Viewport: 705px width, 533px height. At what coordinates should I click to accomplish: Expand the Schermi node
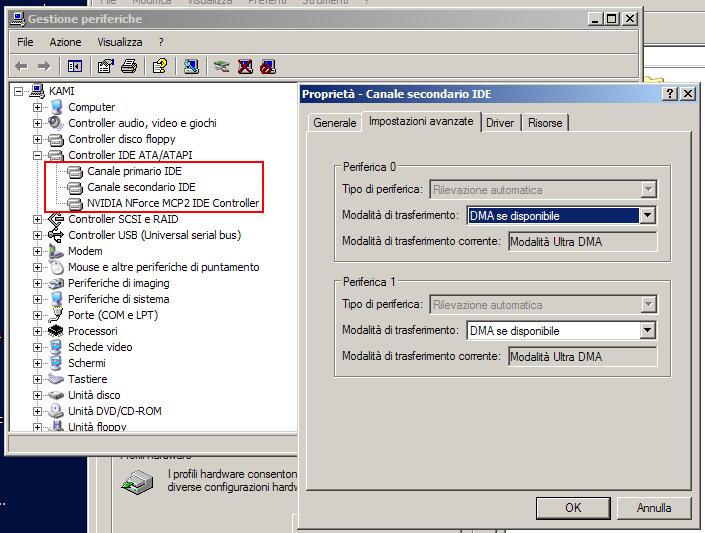(37, 363)
